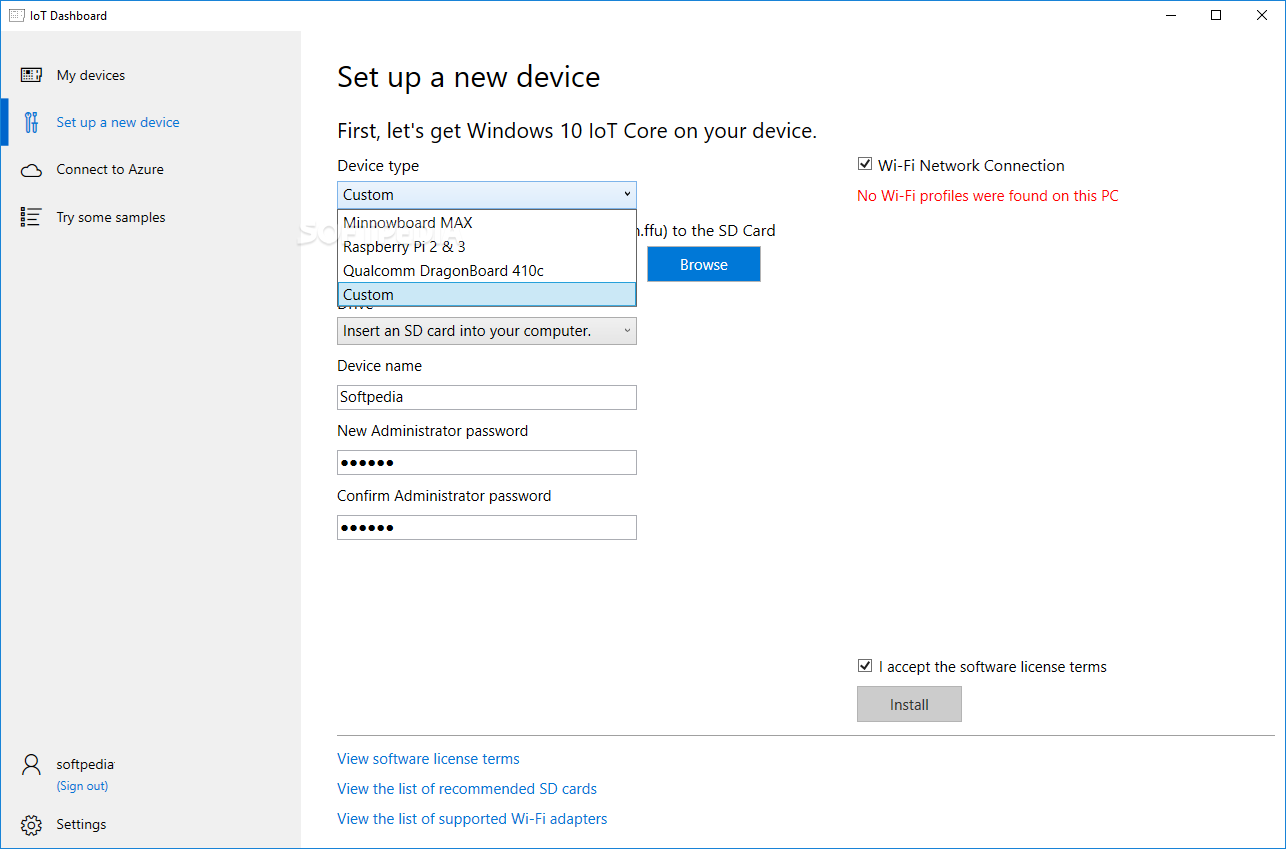
Task: Pick Qualcomm DragonBoard 410c device type
Action: click(487, 271)
